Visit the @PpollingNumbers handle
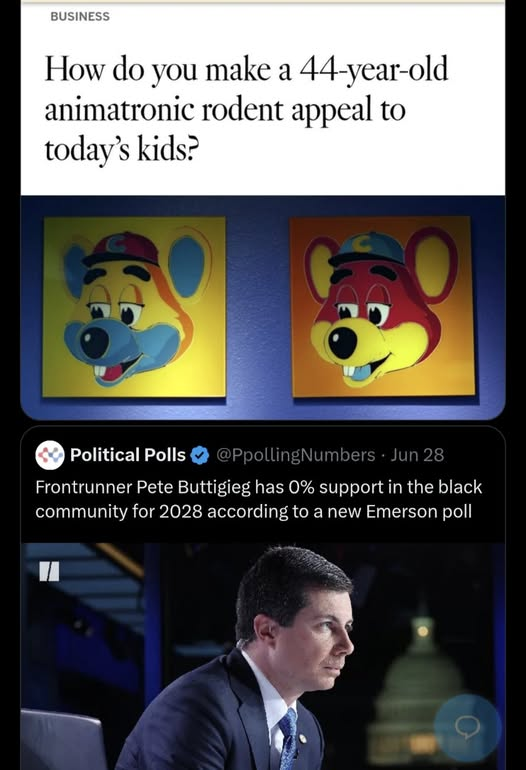 point(296,455)
